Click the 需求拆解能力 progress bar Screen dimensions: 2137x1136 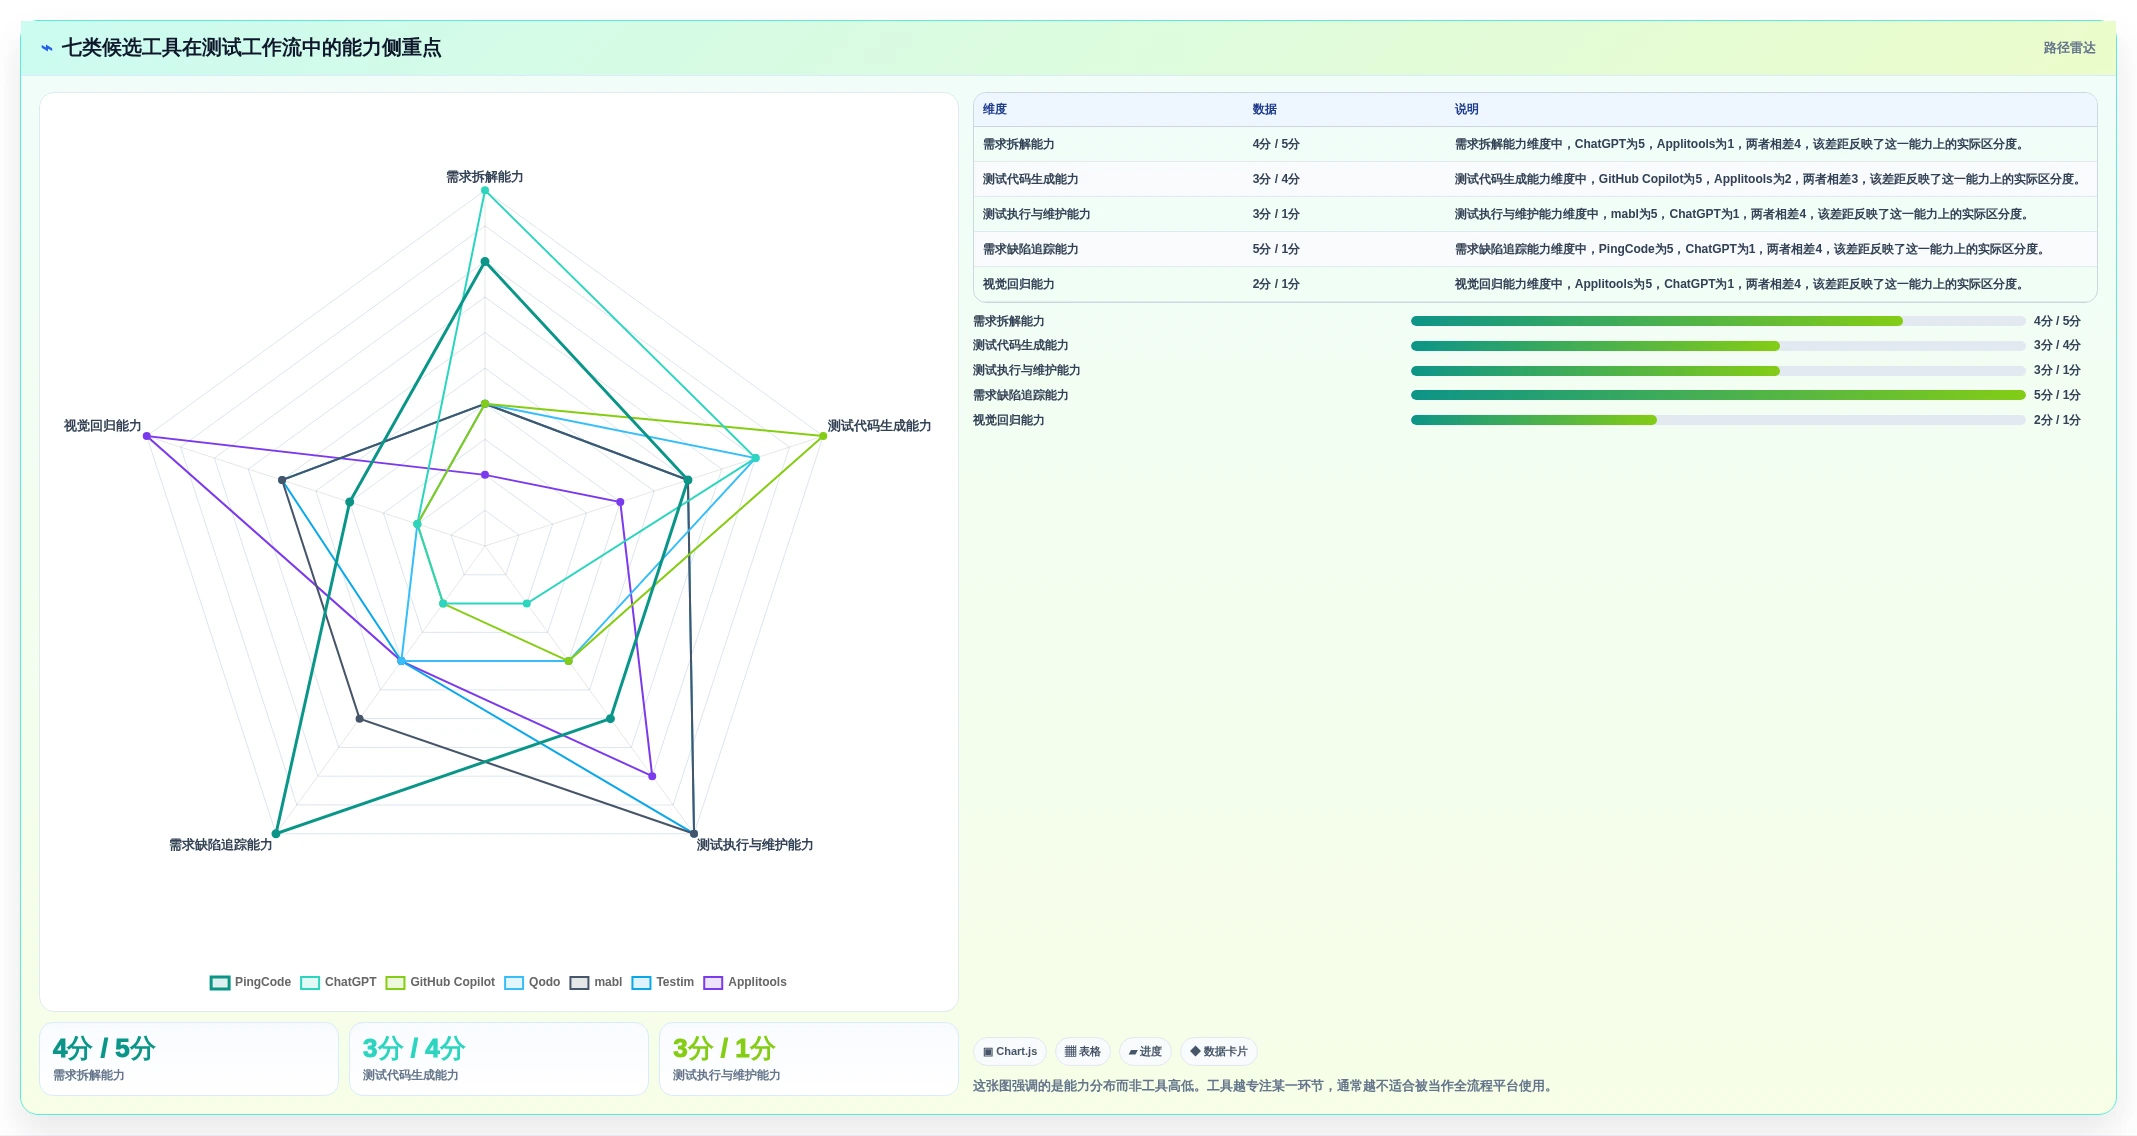point(1718,321)
